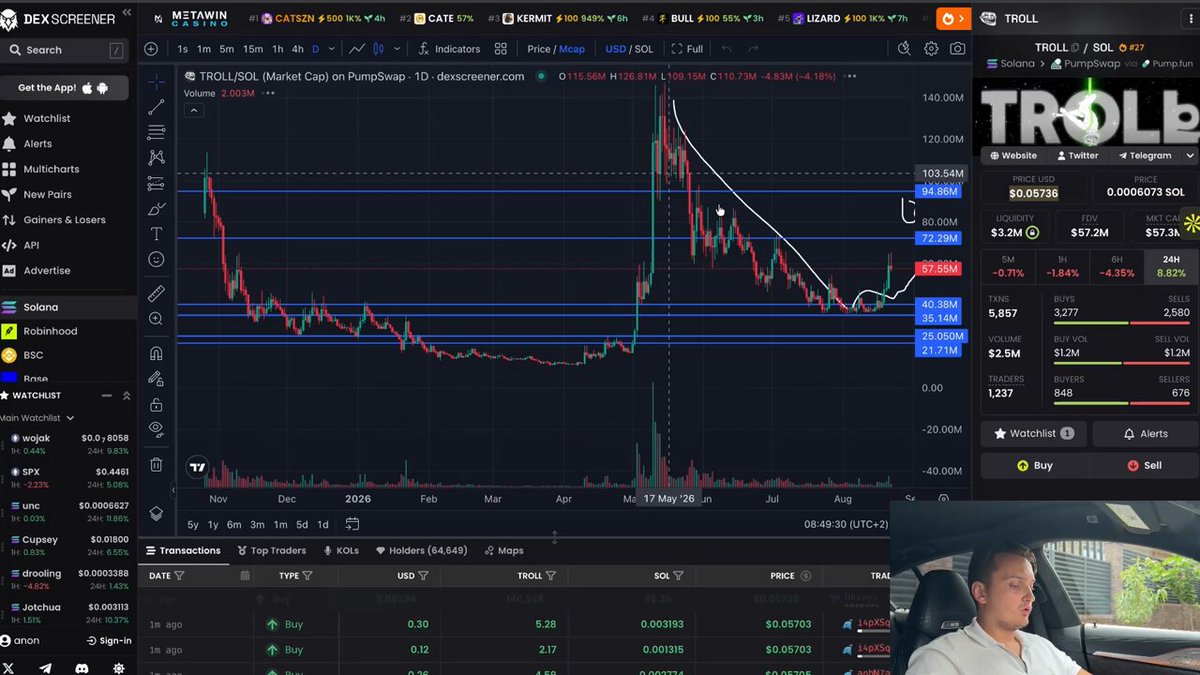Add TROLL to Watchlist
1200x675 pixels.
pyautogui.click(x=1034, y=434)
